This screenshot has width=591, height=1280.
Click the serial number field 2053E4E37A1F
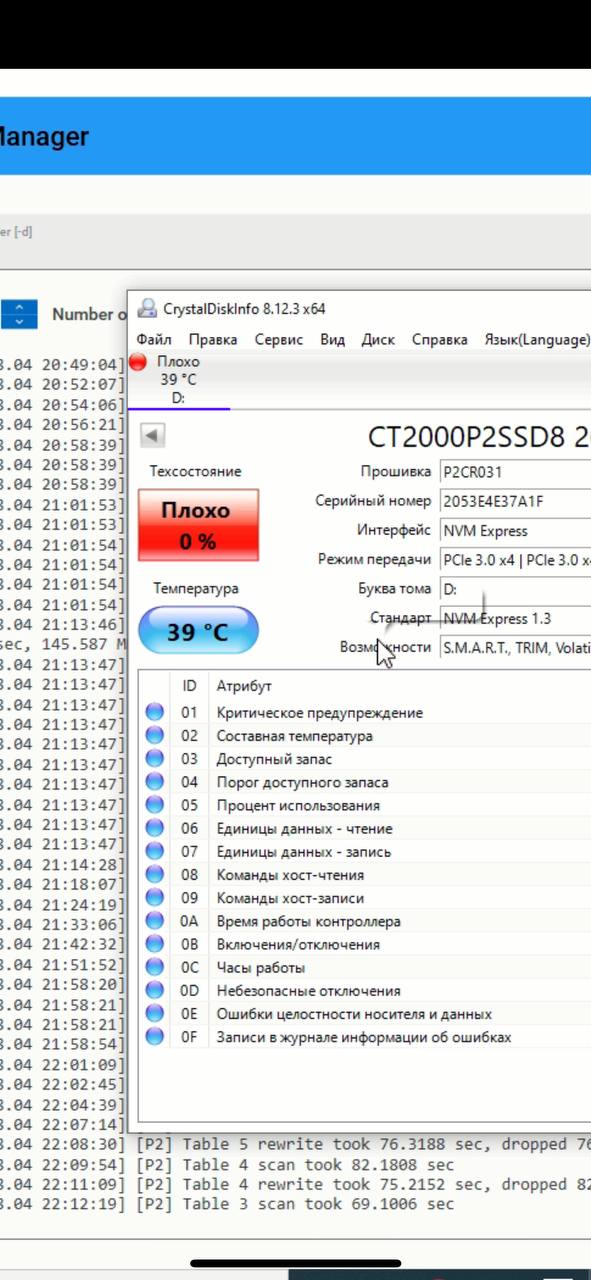point(515,501)
